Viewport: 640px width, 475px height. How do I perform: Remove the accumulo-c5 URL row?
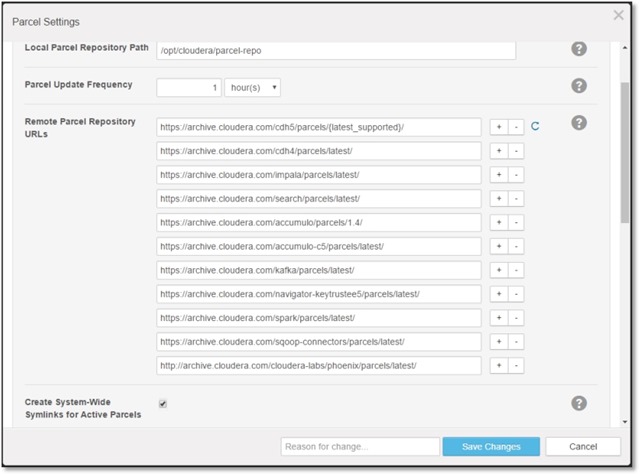pos(516,246)
